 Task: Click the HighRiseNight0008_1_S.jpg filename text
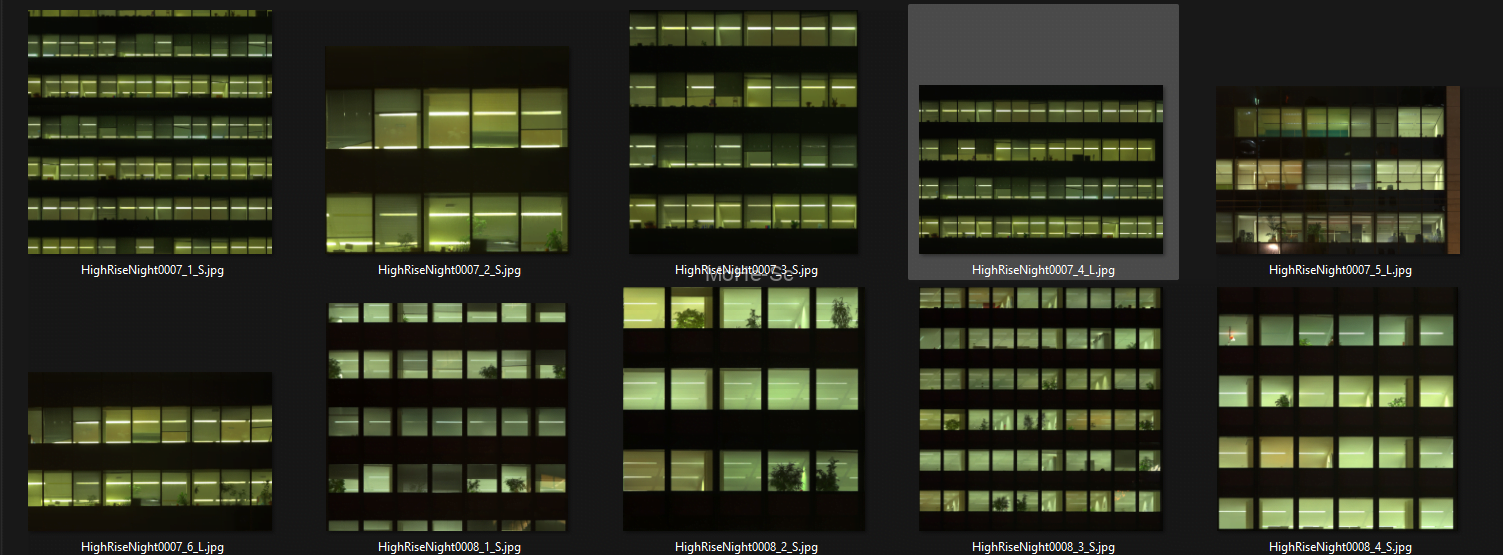coord(449,547)
